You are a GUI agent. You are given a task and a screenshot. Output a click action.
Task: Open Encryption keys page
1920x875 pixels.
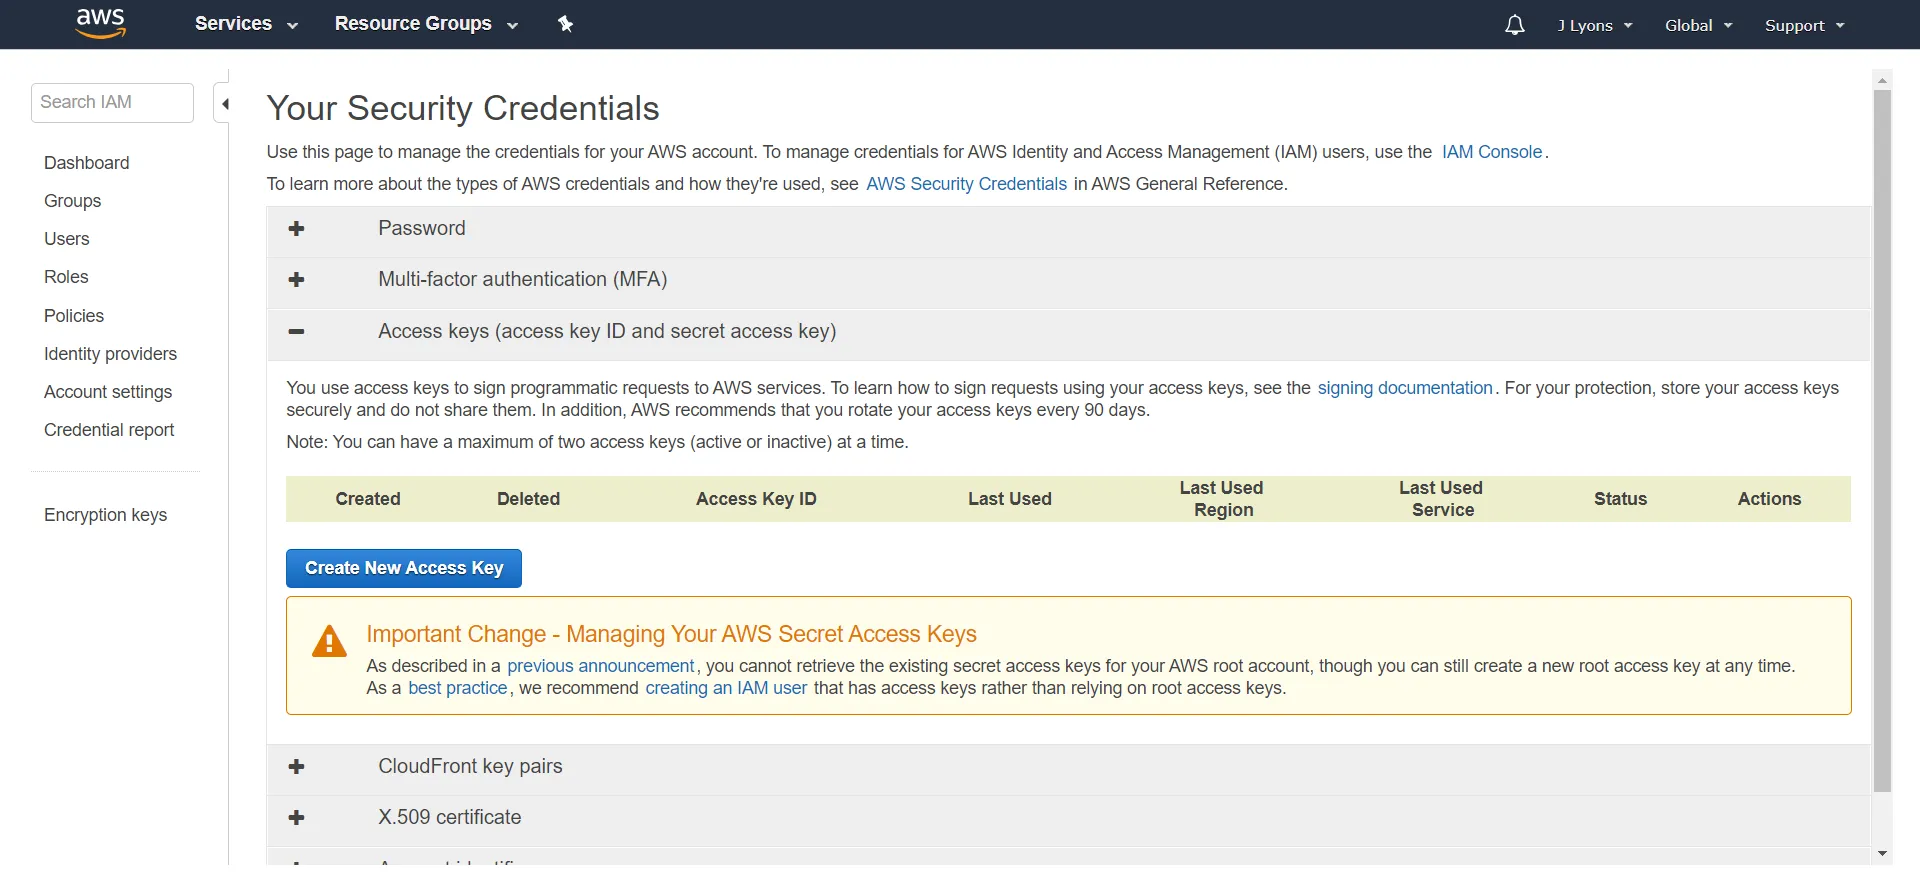106,515
